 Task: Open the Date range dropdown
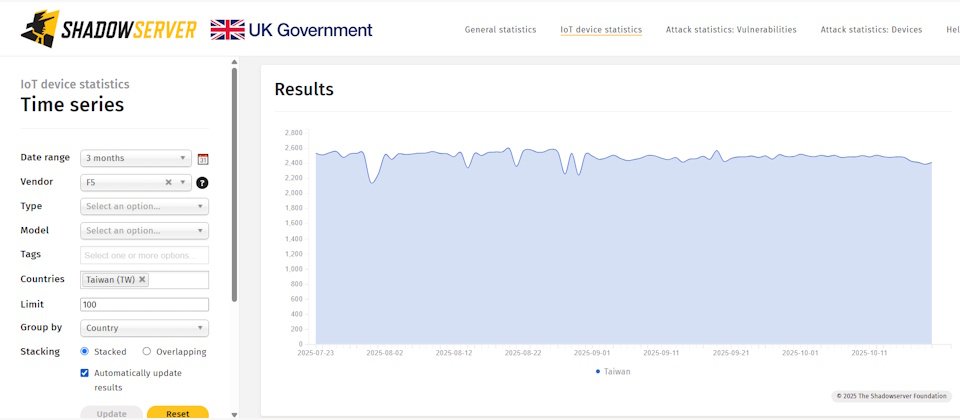(135, 158)
